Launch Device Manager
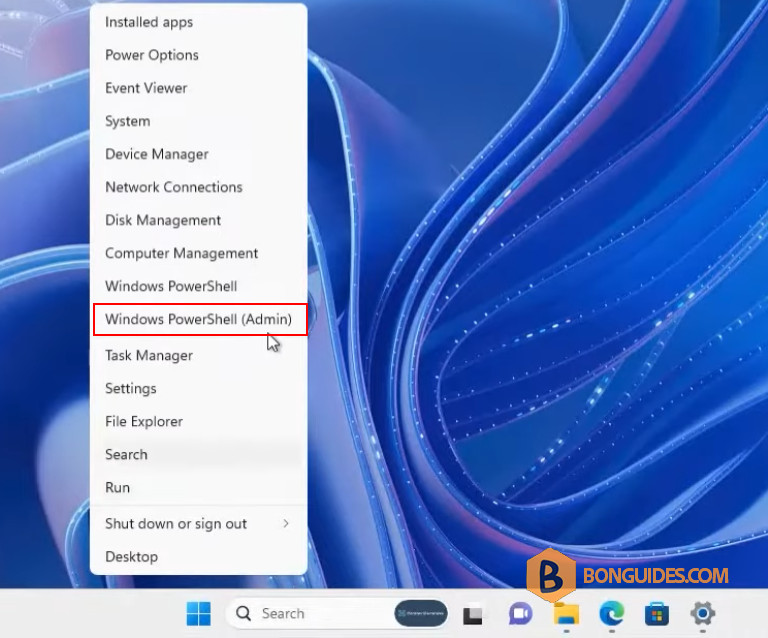Viewport: 768px width, 638px height. point(198,154)
